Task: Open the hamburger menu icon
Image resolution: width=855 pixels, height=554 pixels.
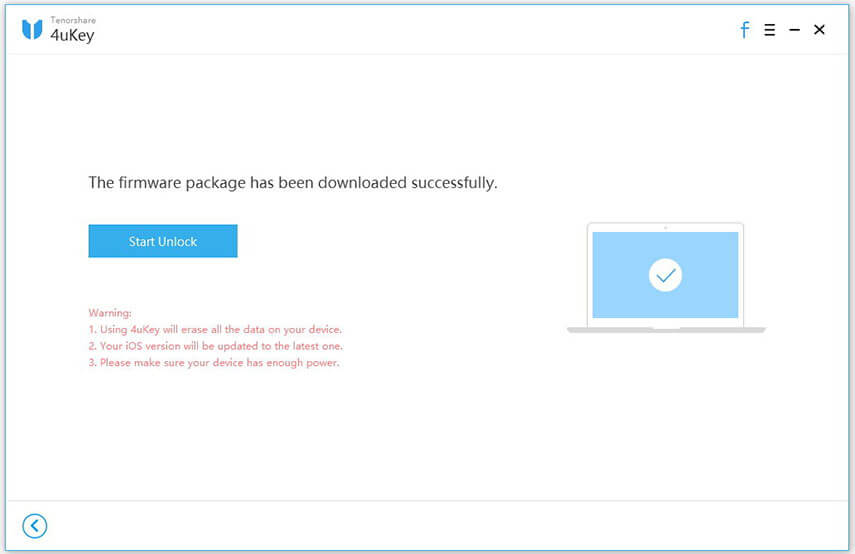Action: pyautogui.click(x=769, y=29)
